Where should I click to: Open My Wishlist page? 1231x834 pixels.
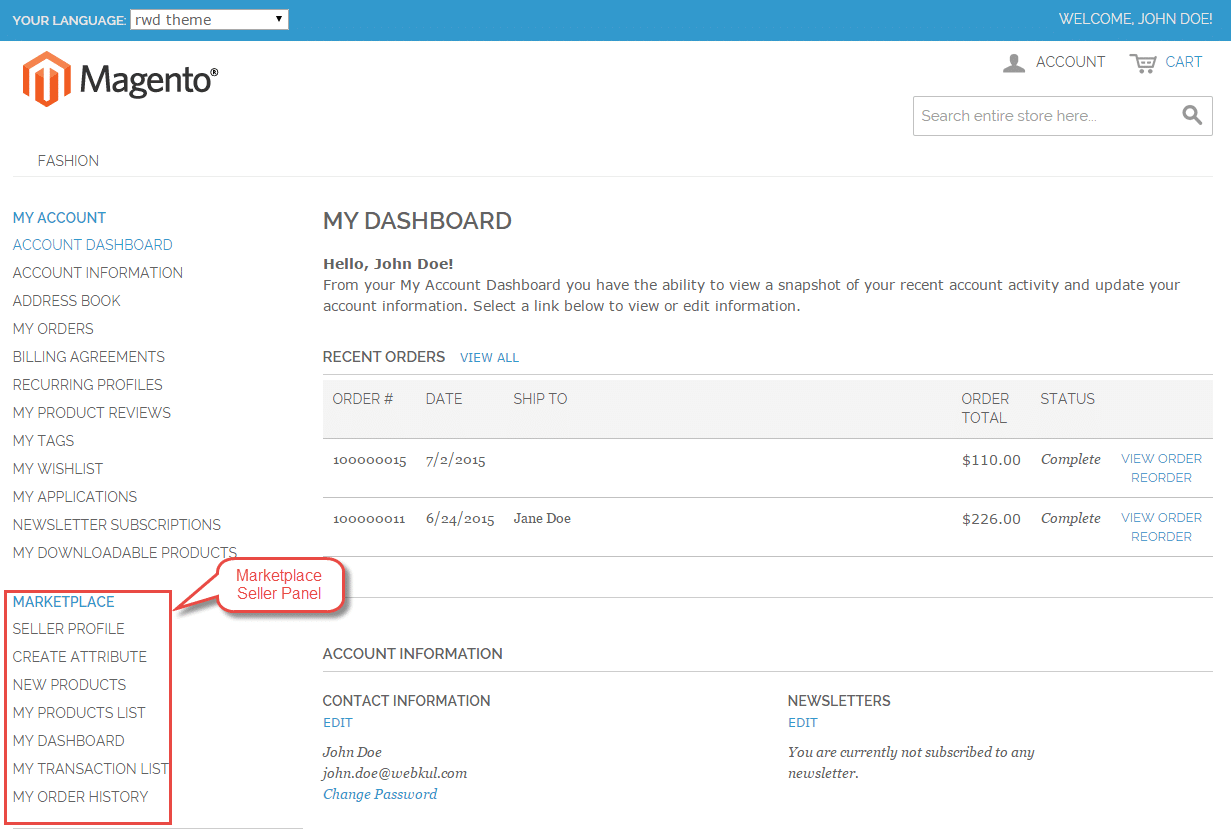tap(58, 469)
